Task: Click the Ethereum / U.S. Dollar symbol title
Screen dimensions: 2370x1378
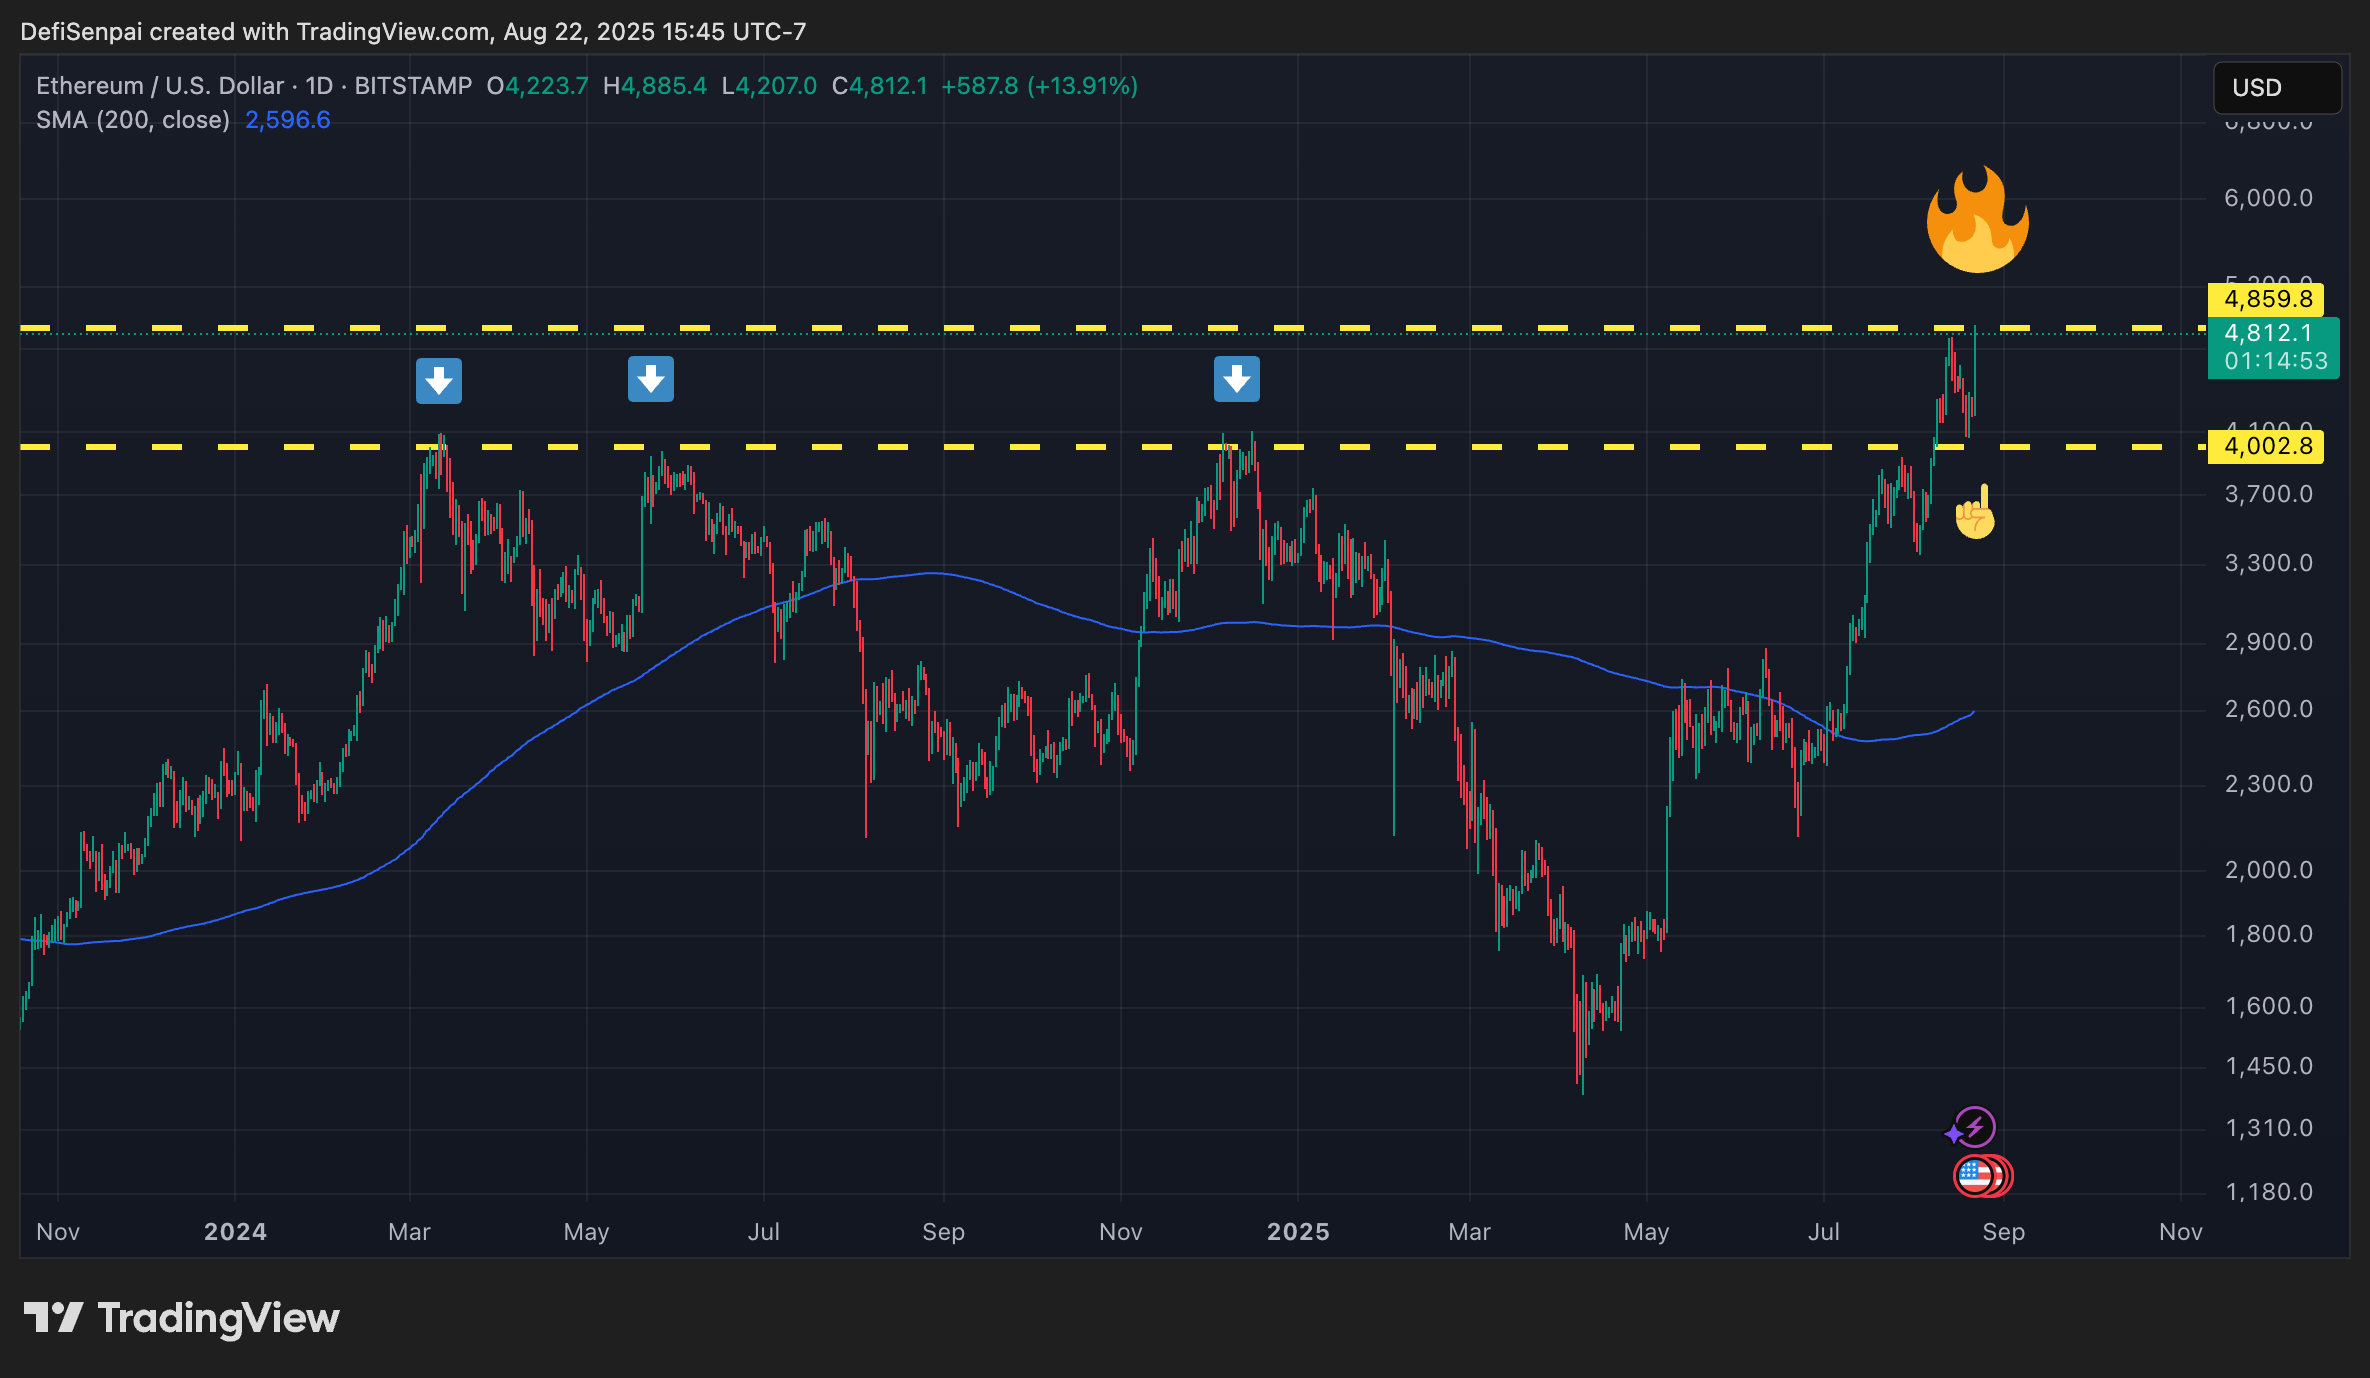Action: pos(160,86)
